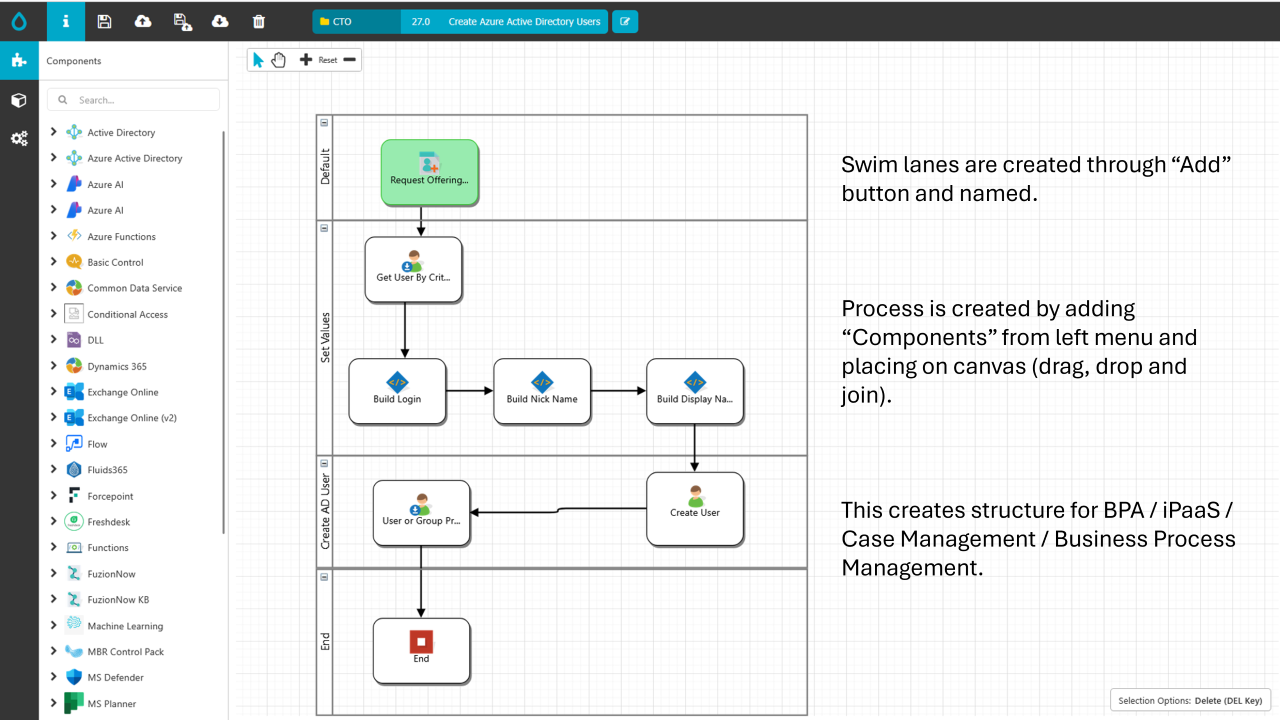Expand the Conditional Access chevron
This screenshot has height=720, width=1280.
(54, 314)
